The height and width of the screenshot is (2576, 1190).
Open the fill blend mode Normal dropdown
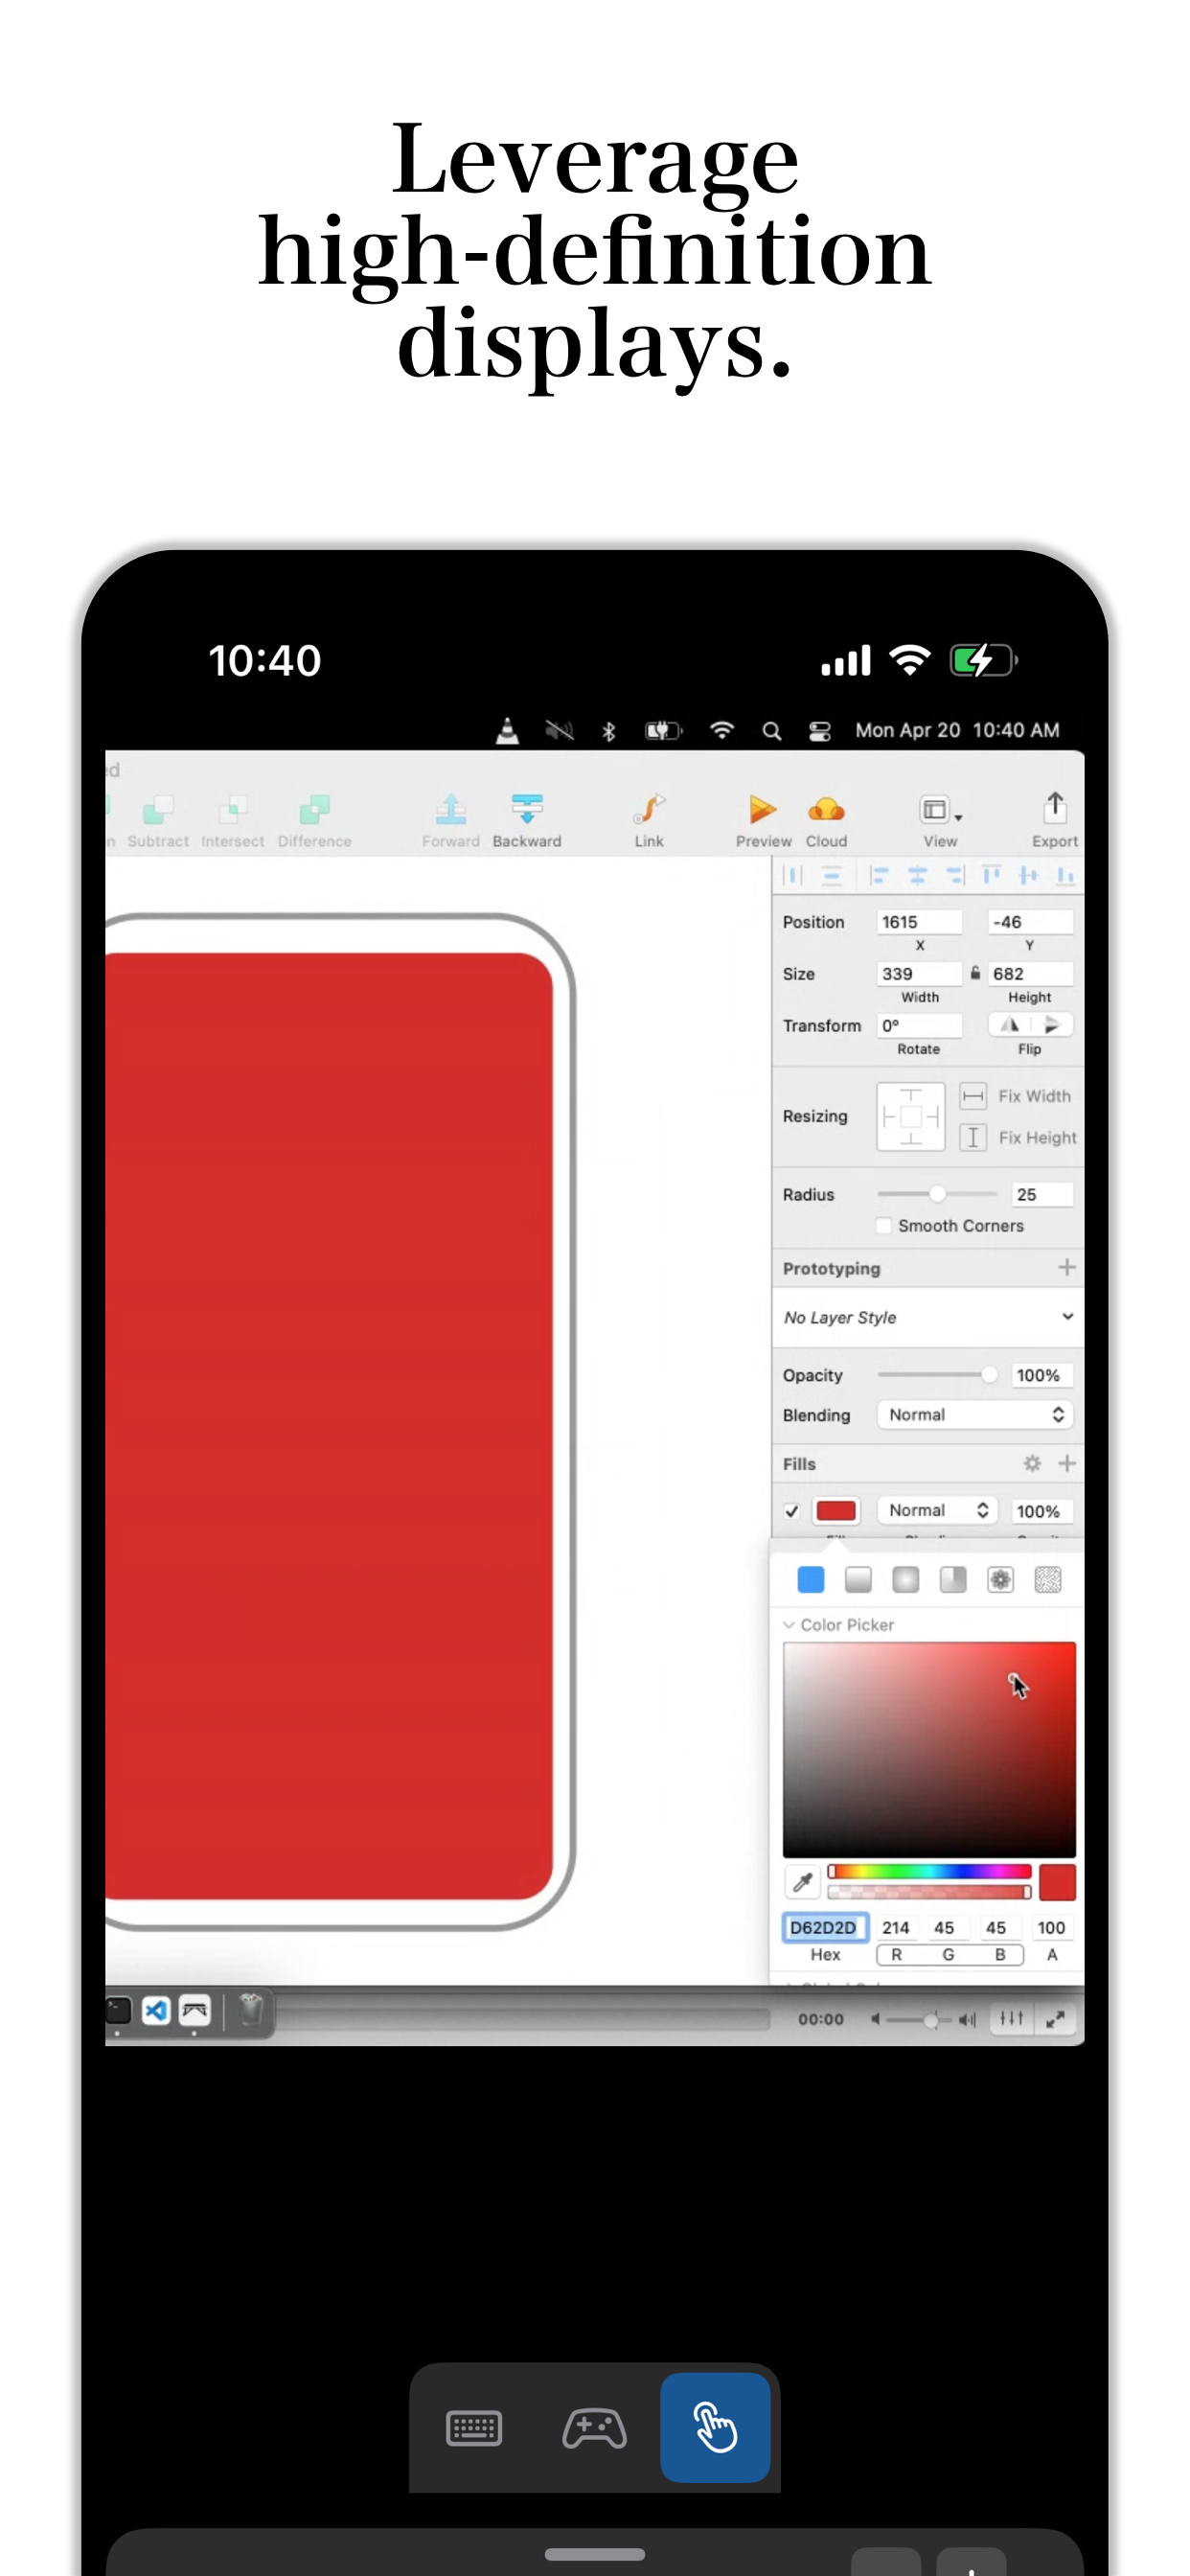[937, 1510]
